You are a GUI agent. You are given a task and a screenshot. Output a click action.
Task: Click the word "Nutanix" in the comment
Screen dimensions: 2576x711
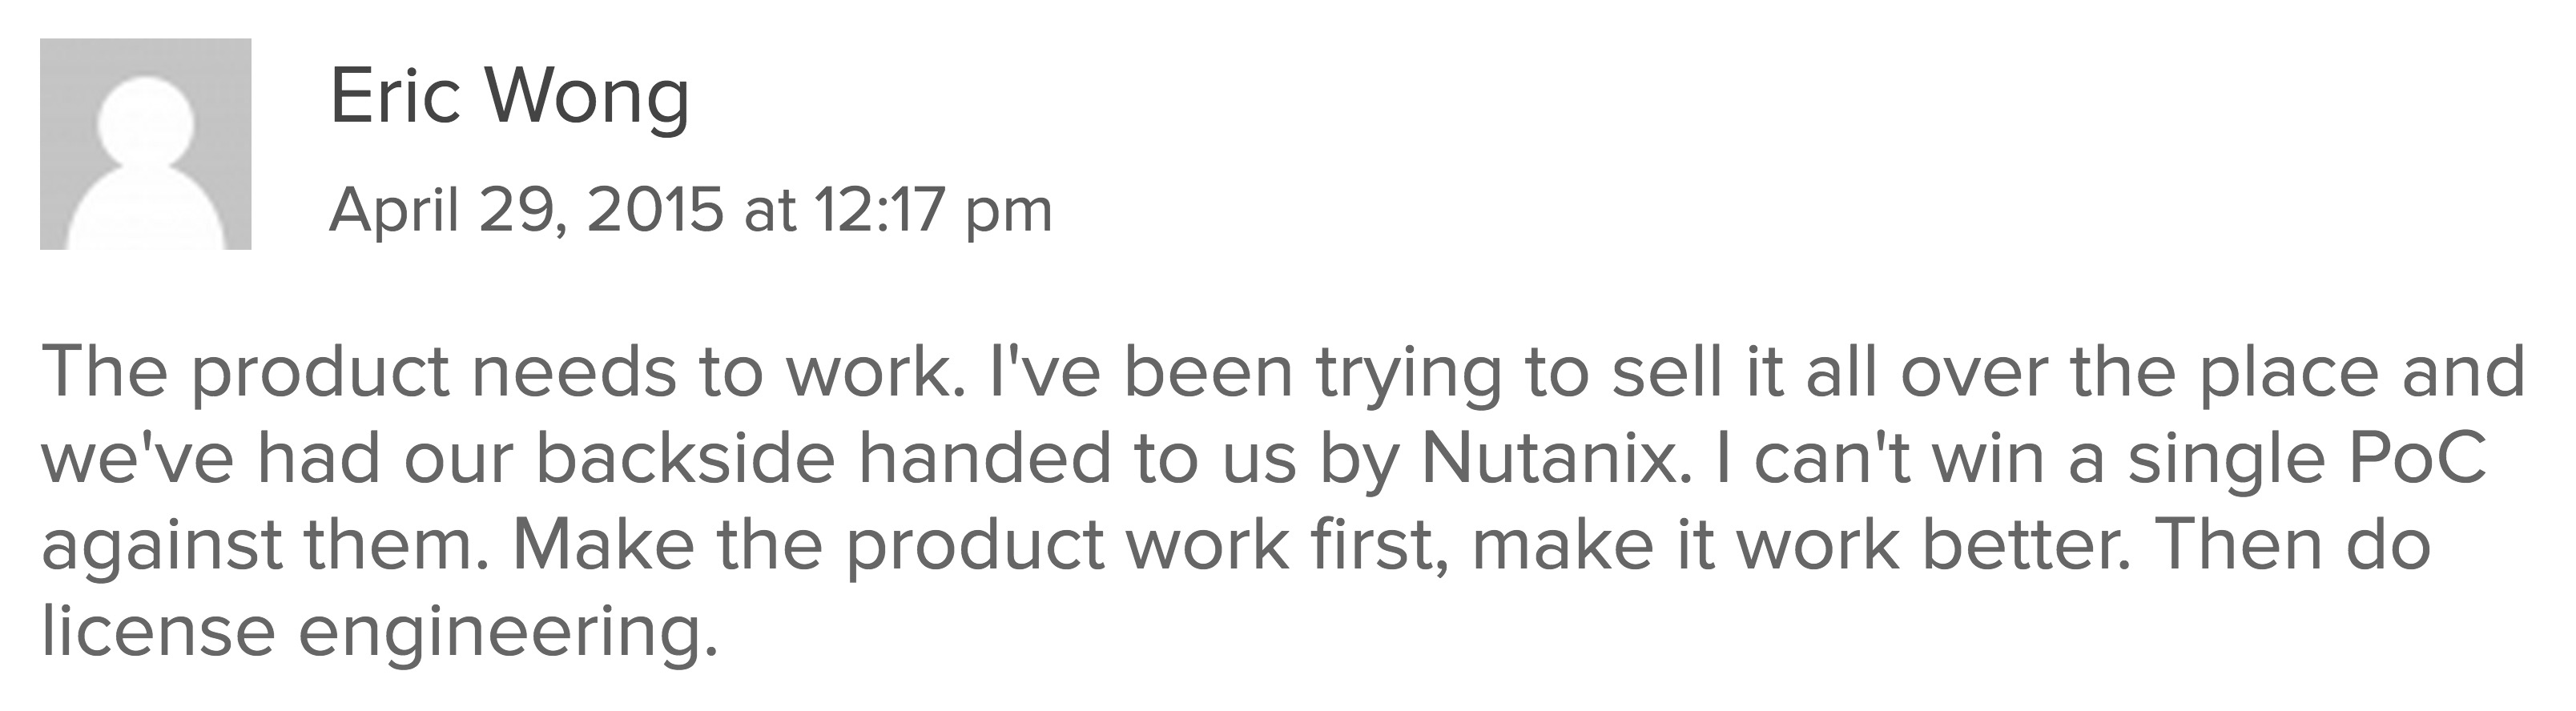(1555, 458)
